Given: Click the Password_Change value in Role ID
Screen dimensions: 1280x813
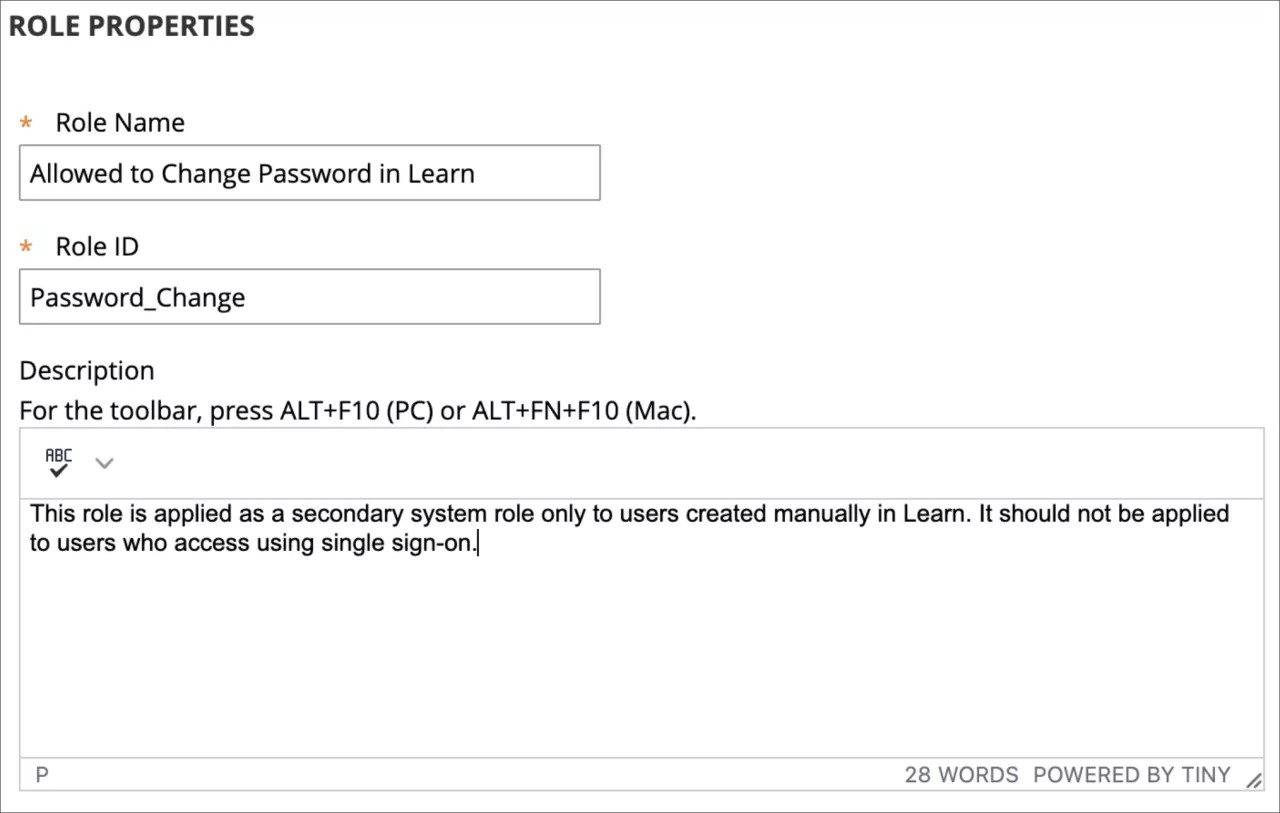Looking at the screenshot, I should tap(137, 296).
